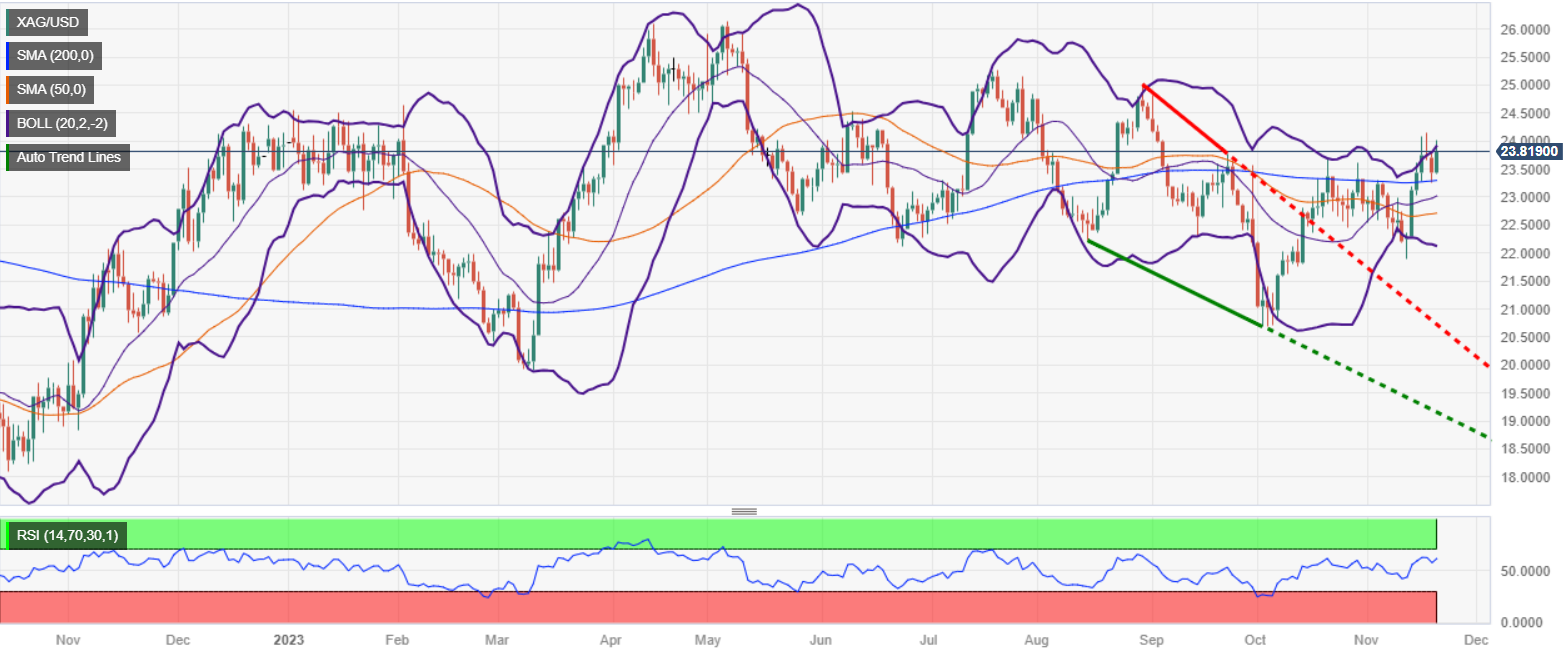The image size is (1563, 660).
Task: Click the May label on the time axis
Action: [708, 638]
